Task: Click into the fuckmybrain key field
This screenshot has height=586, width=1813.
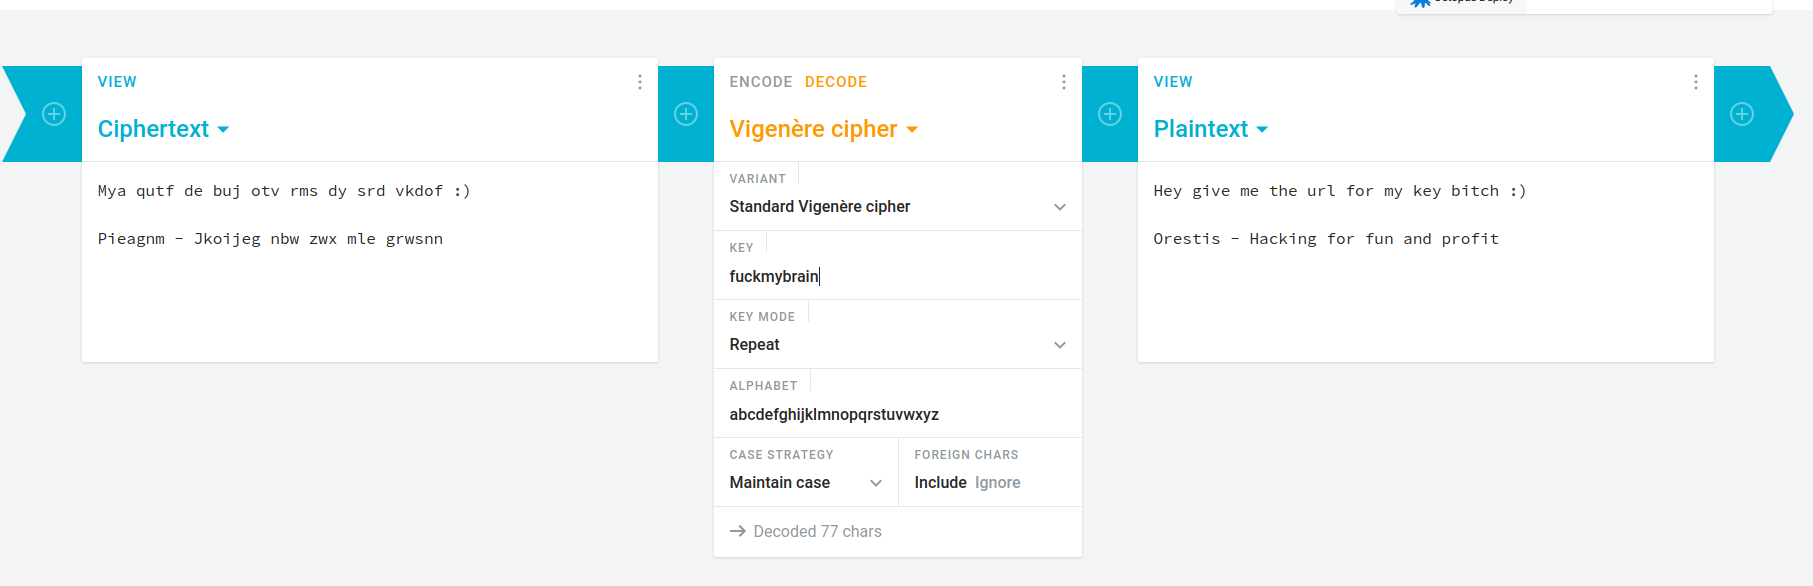Action: pyautogui.click(x=898, y=276)
